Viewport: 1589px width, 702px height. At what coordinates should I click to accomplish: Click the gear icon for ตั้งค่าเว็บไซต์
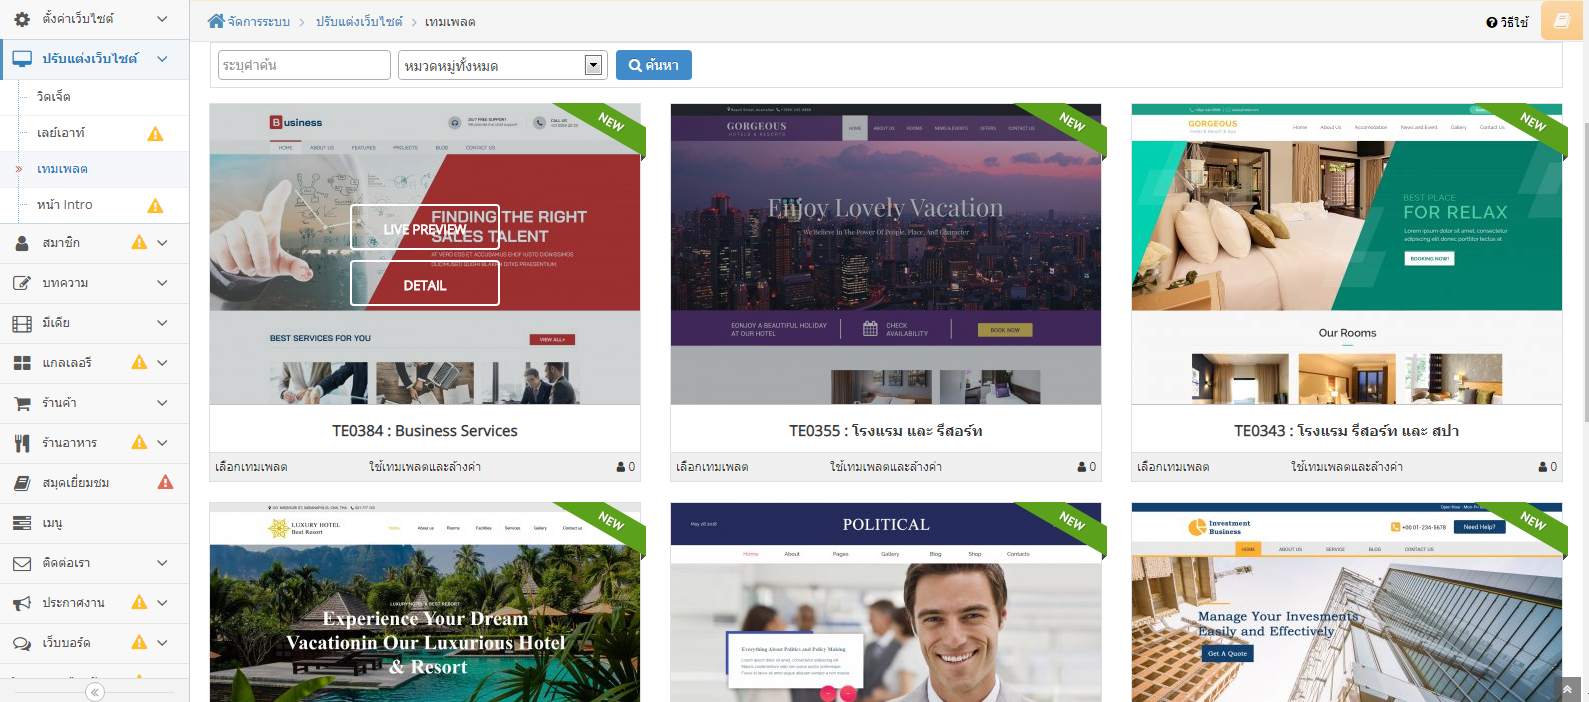tap(22, 19)
